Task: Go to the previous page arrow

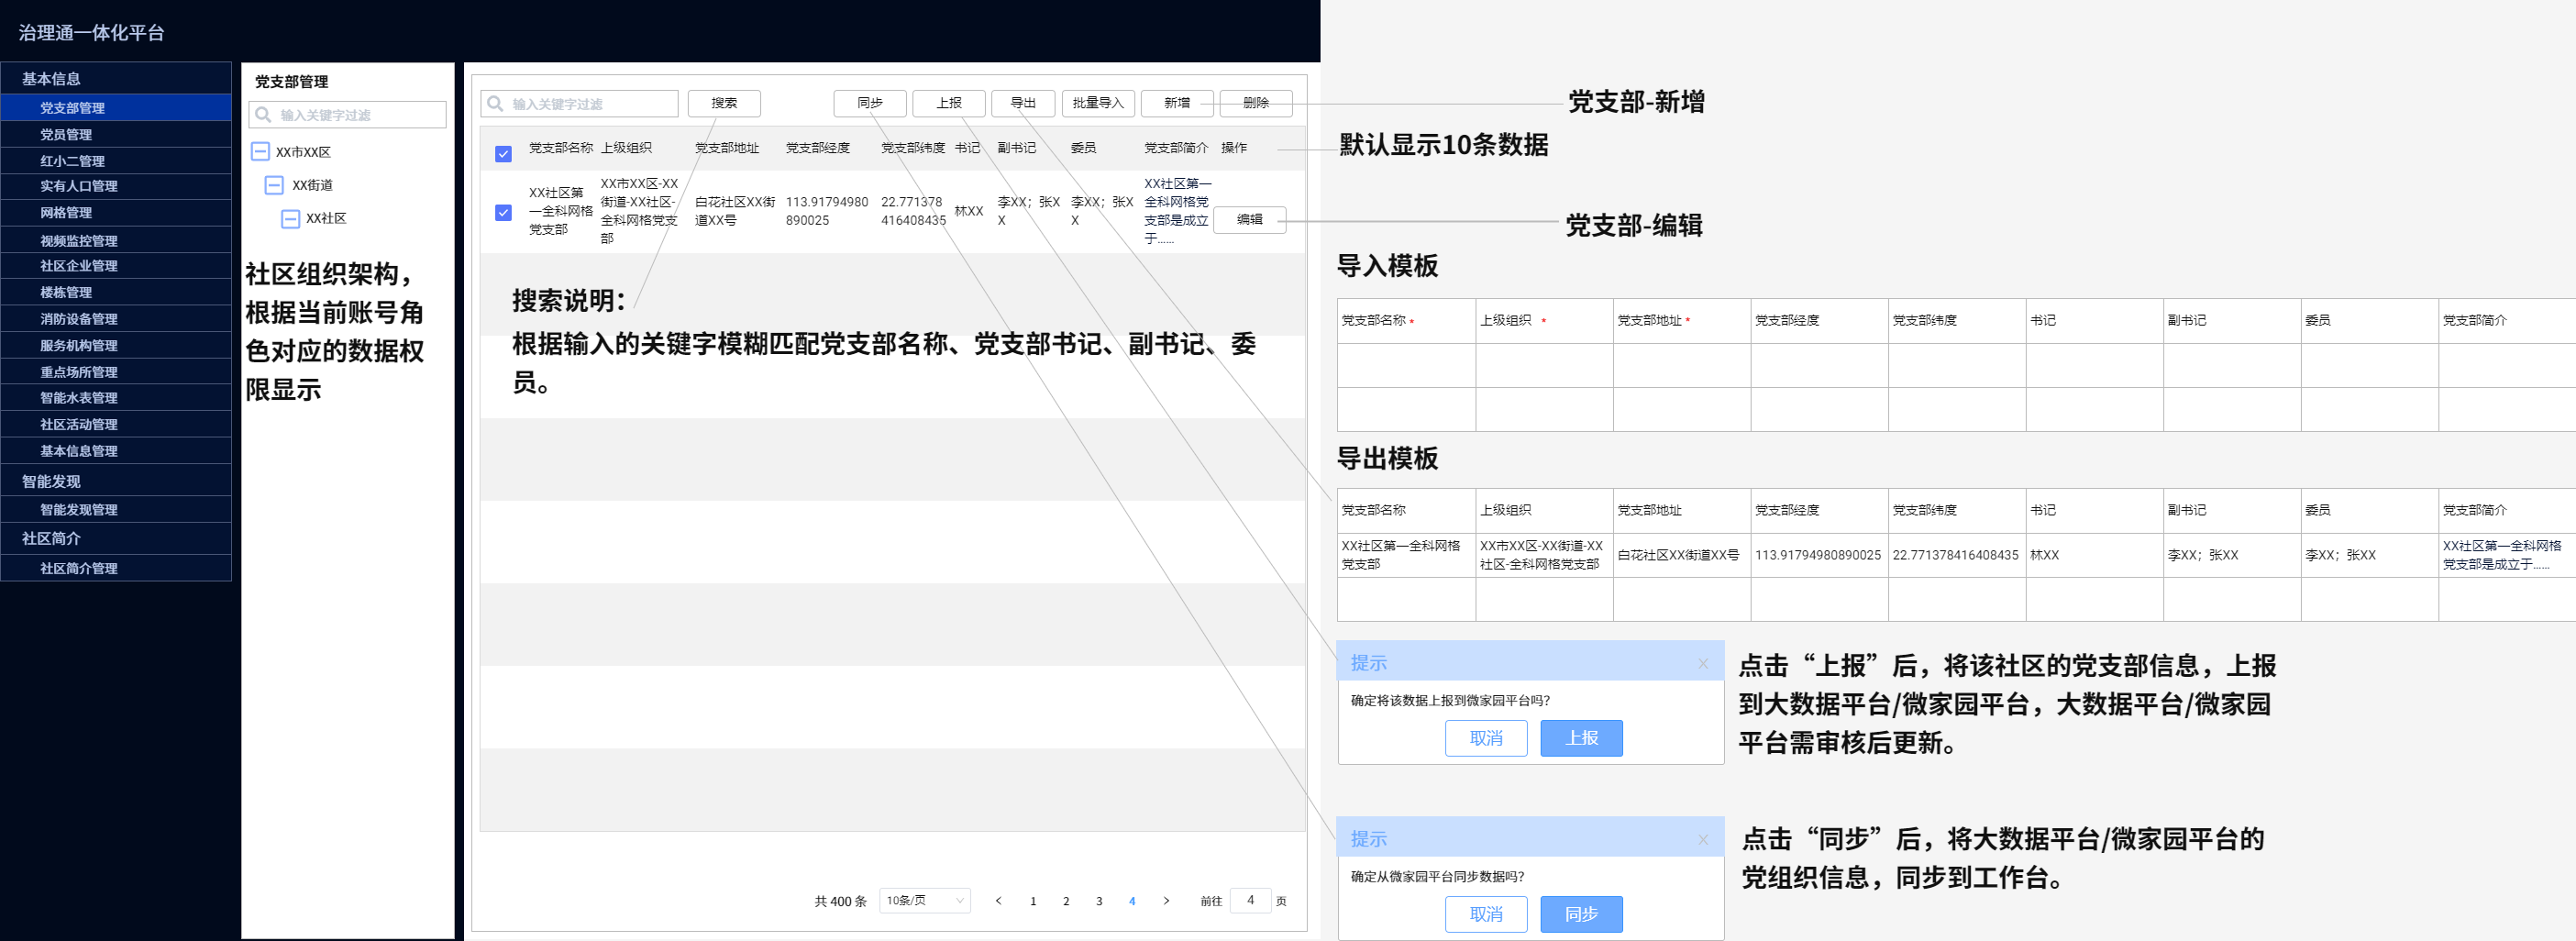Action: (998, 901)
